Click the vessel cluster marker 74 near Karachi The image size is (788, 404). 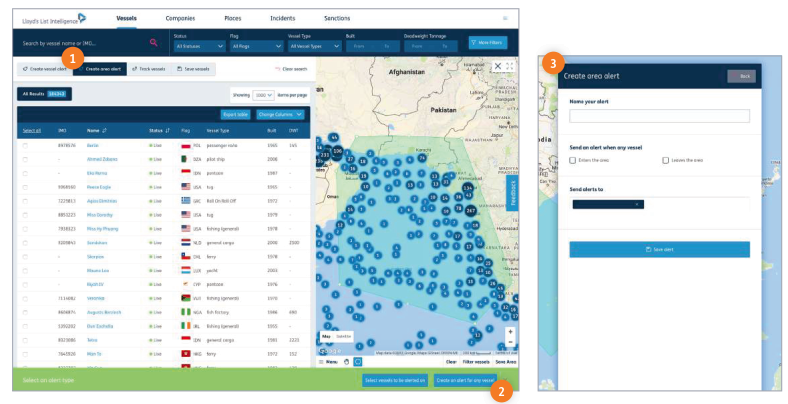pyautogui.click(x=423, y=158)
